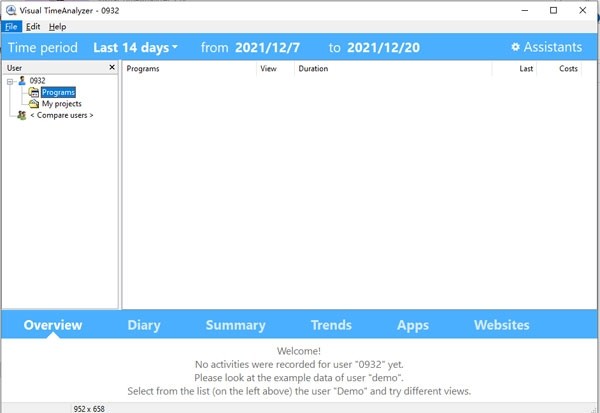Switch to the Trends tab
The height and width of the screenshot is (413, 600).
(331, 325)
